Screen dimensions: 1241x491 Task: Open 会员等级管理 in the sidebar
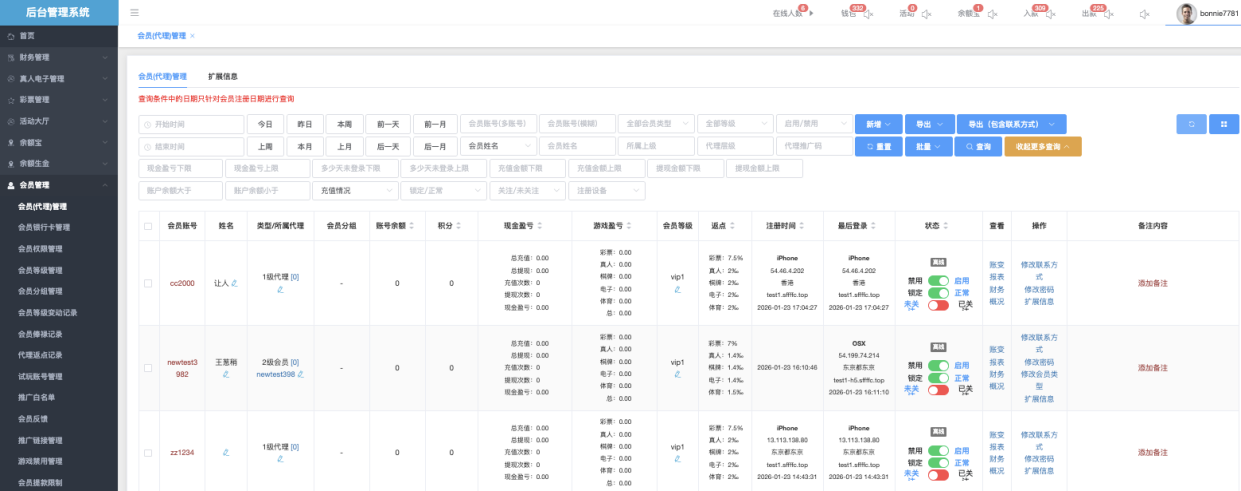pyautogui.click(x=40, y=270)
